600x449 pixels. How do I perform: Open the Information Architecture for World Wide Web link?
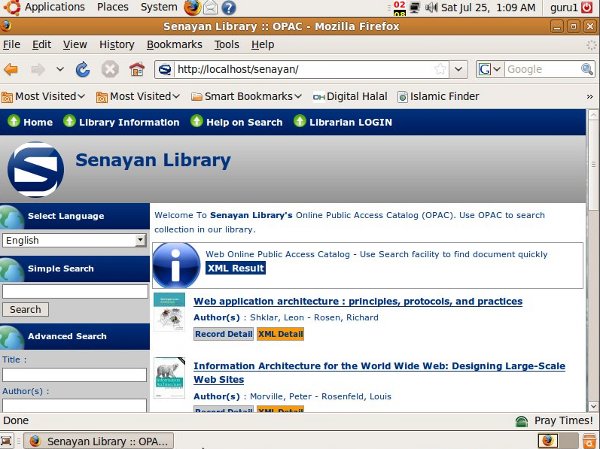click(x=379, y=373)
